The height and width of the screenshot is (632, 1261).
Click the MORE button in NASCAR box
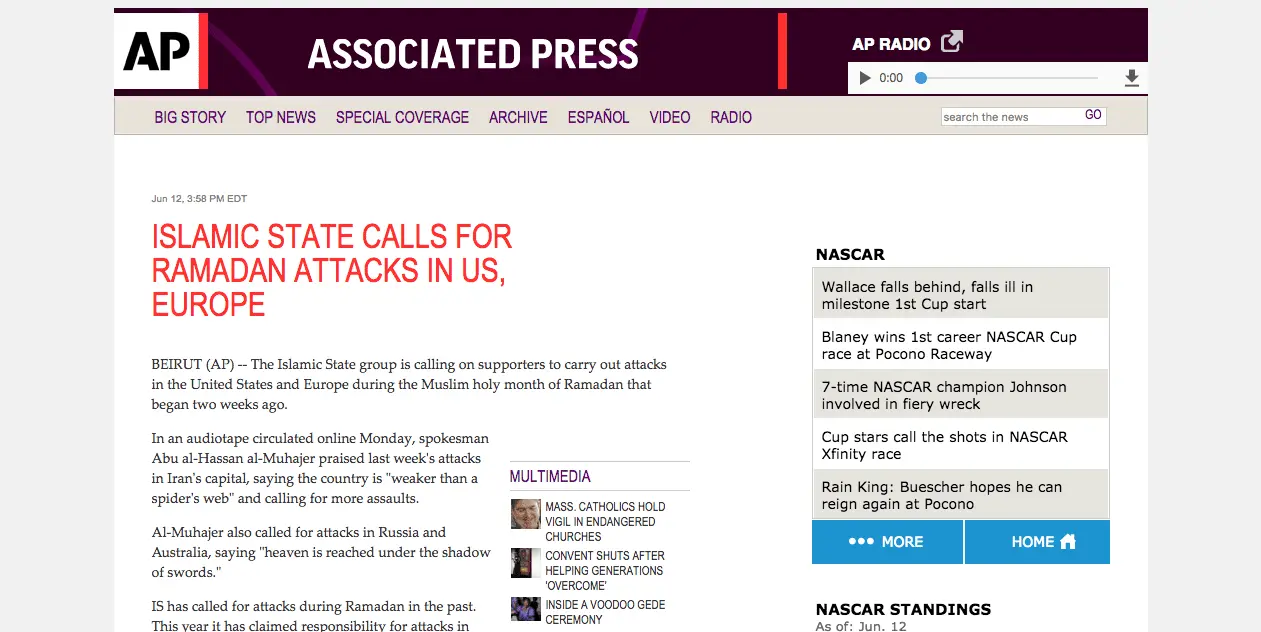click(x=887, y=542)
